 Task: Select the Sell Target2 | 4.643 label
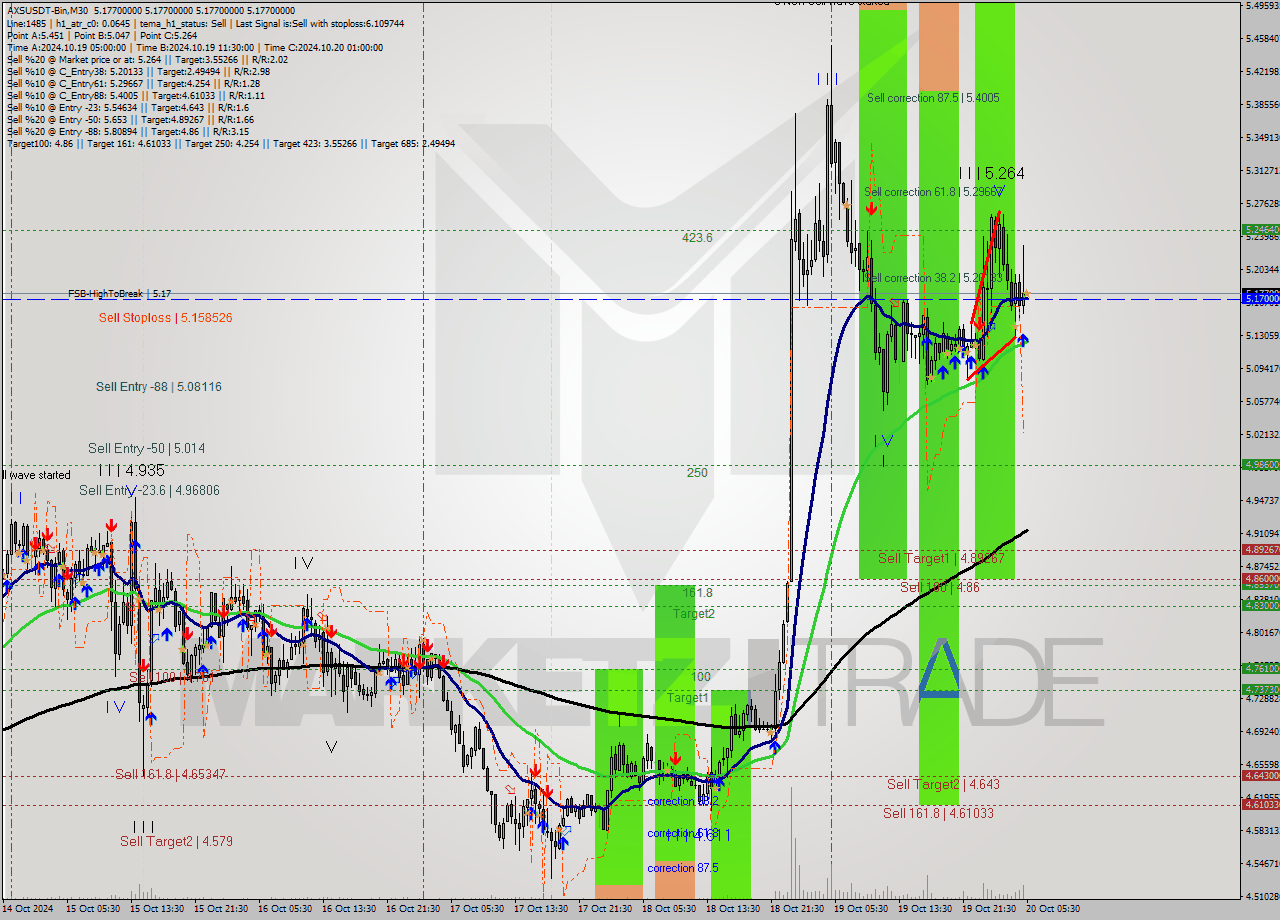(x=943, y=785)
